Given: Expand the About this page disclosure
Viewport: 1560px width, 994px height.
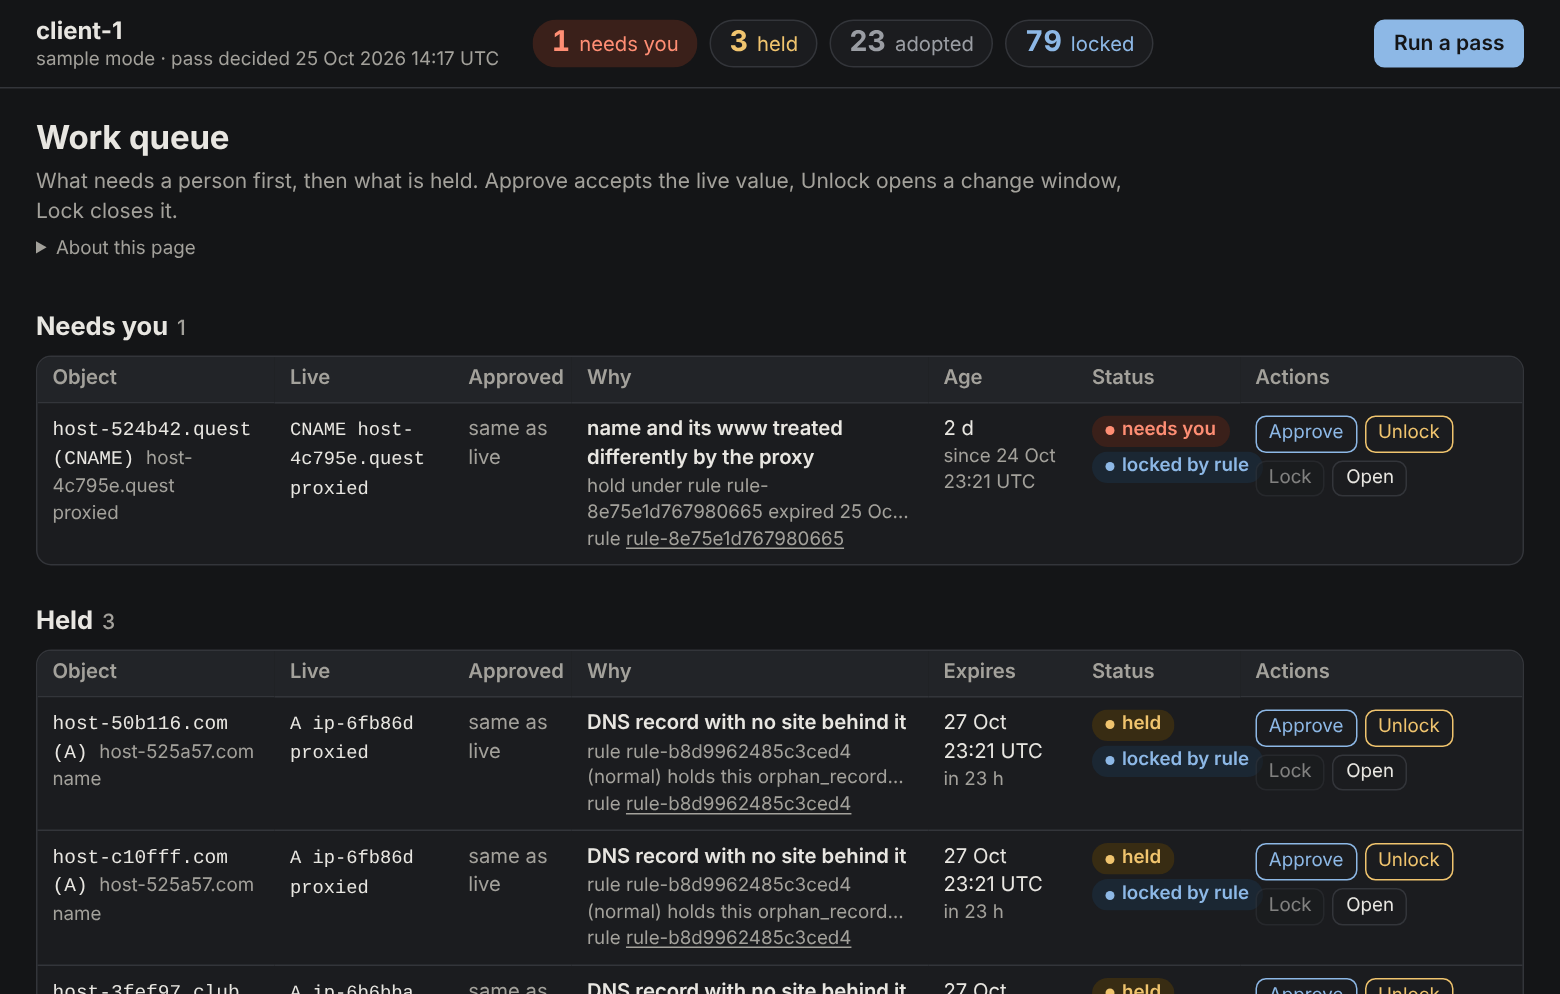Looking at the screenshot, I should (x=116, y=248).
